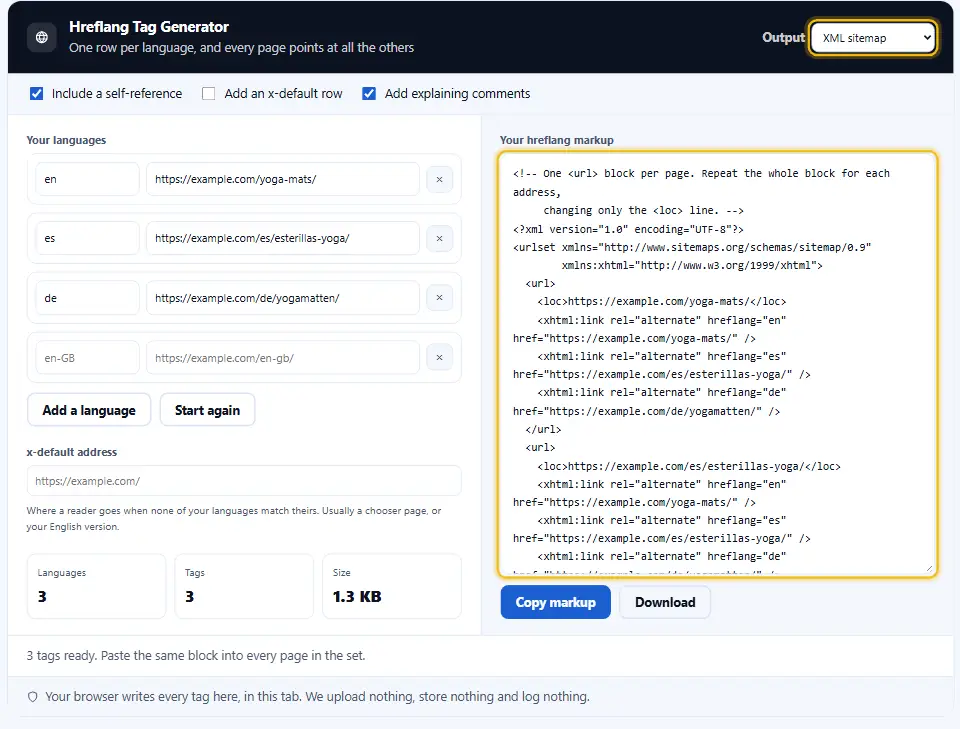Click the Add an x-default row label
The image size is (960, 729).
click(283, 94)
